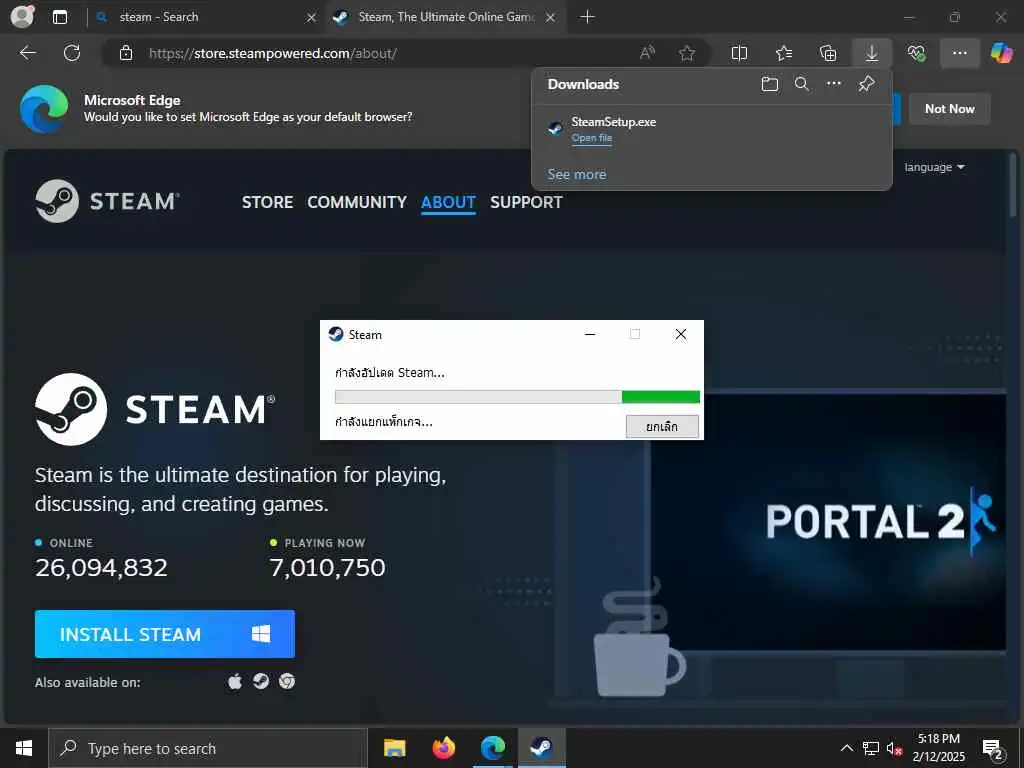This screenshot has width=1024, height=768.
Task: Cancel the Steam update with ยกเลิก button
Action: pyautogui.click(x=662, y=426)
